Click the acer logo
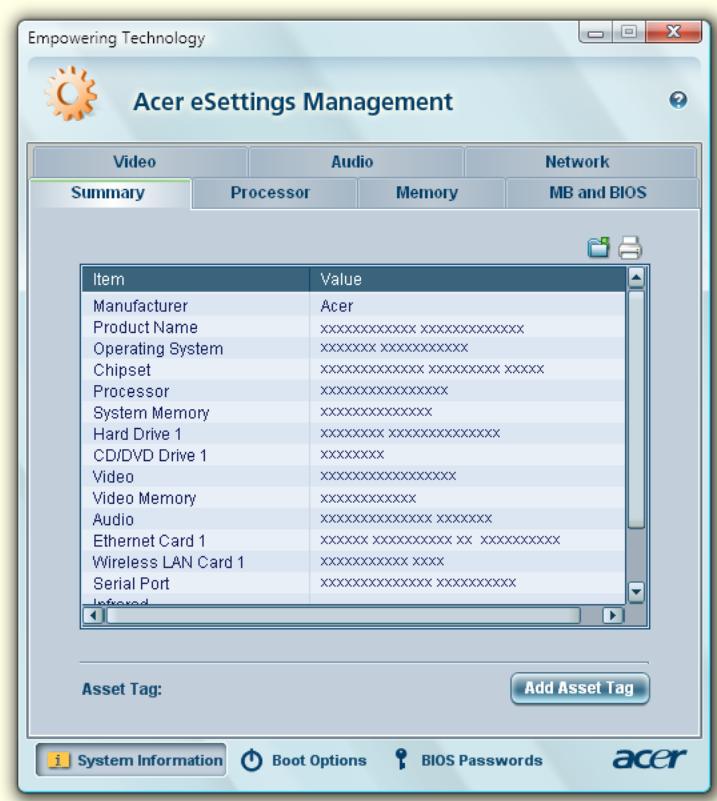 pyautogui.click(x=649, y=758)
